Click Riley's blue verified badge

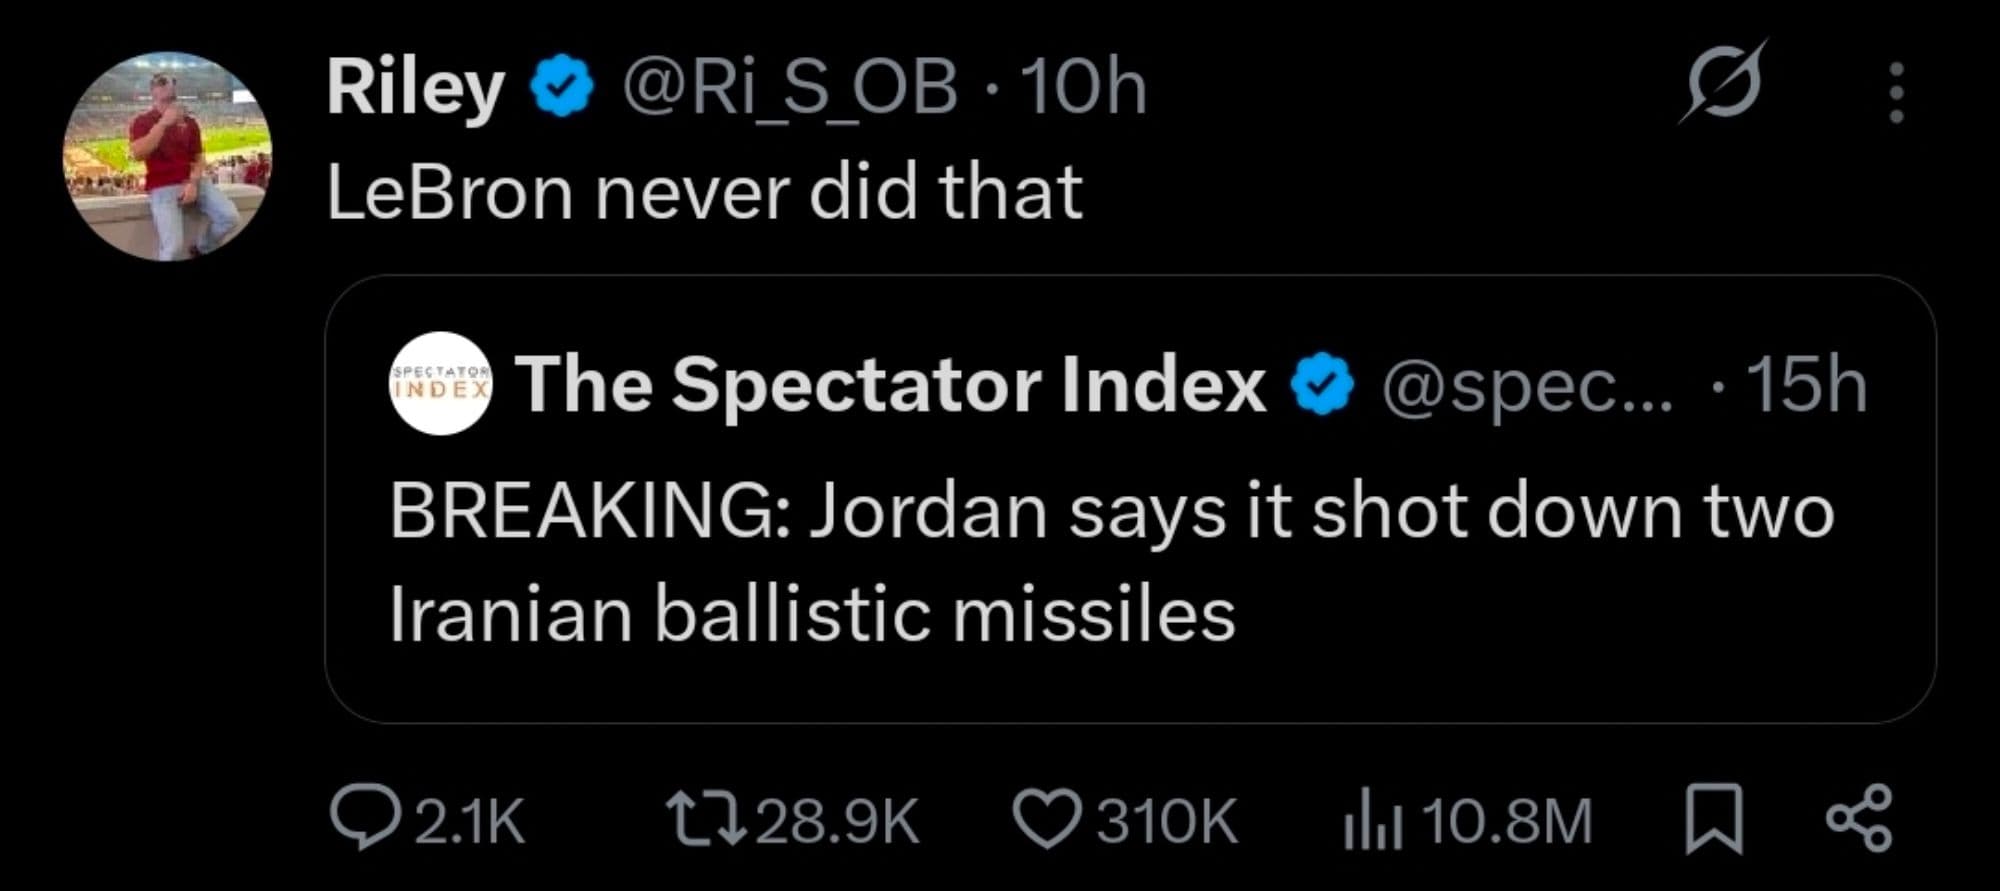point(562,88)
